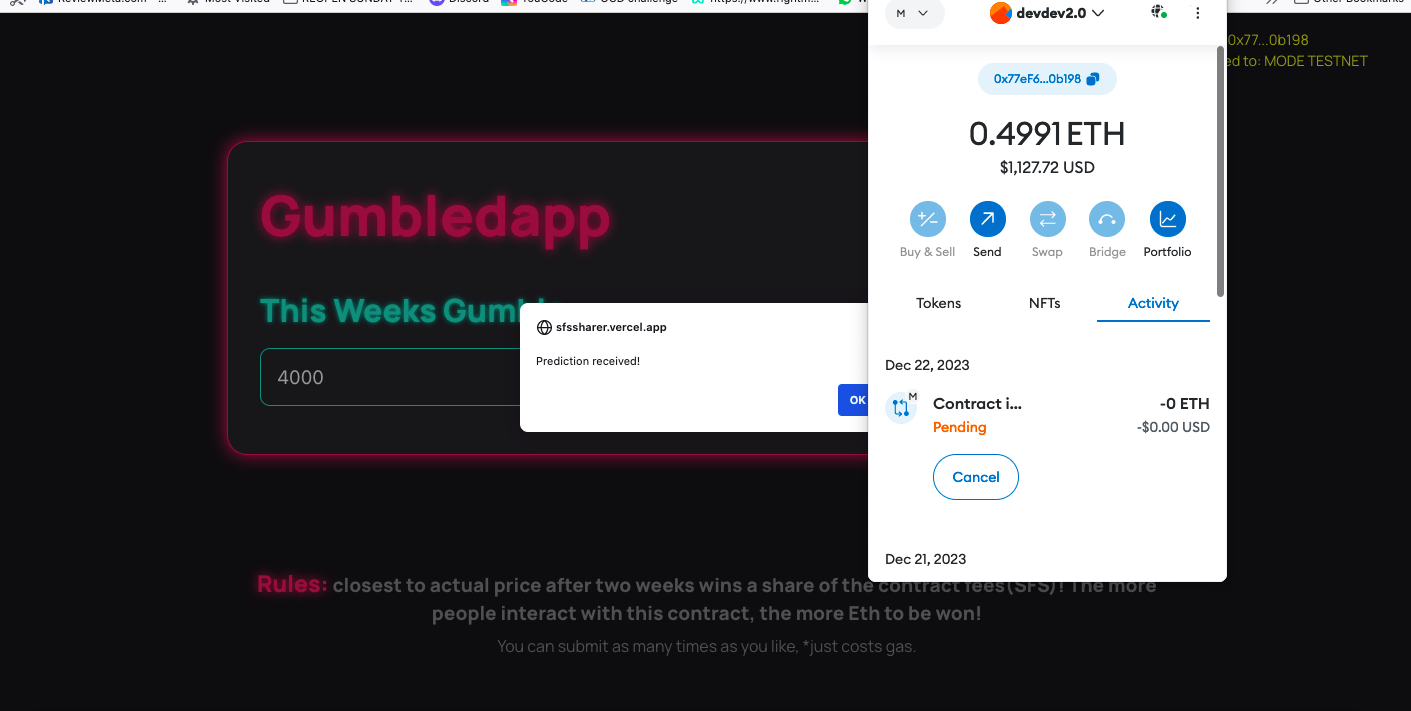The height and width of the screenshot is (711, 1411).
Task: Open the three-dot options menu
Action: click(x=1198, y=13)
